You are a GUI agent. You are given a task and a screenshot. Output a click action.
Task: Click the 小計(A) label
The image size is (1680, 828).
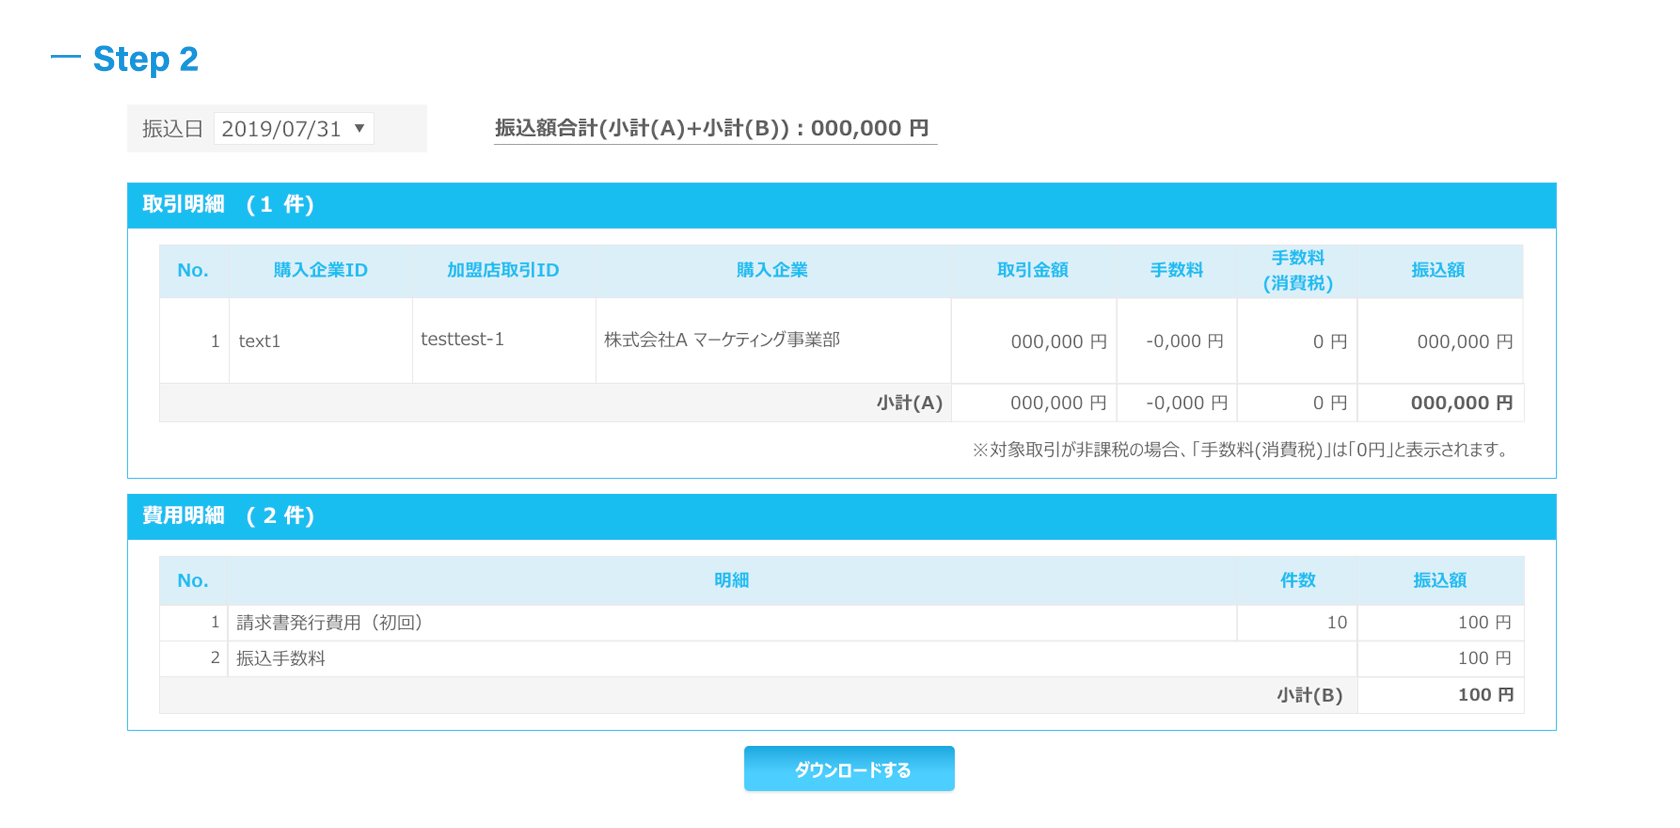(910, 403)
